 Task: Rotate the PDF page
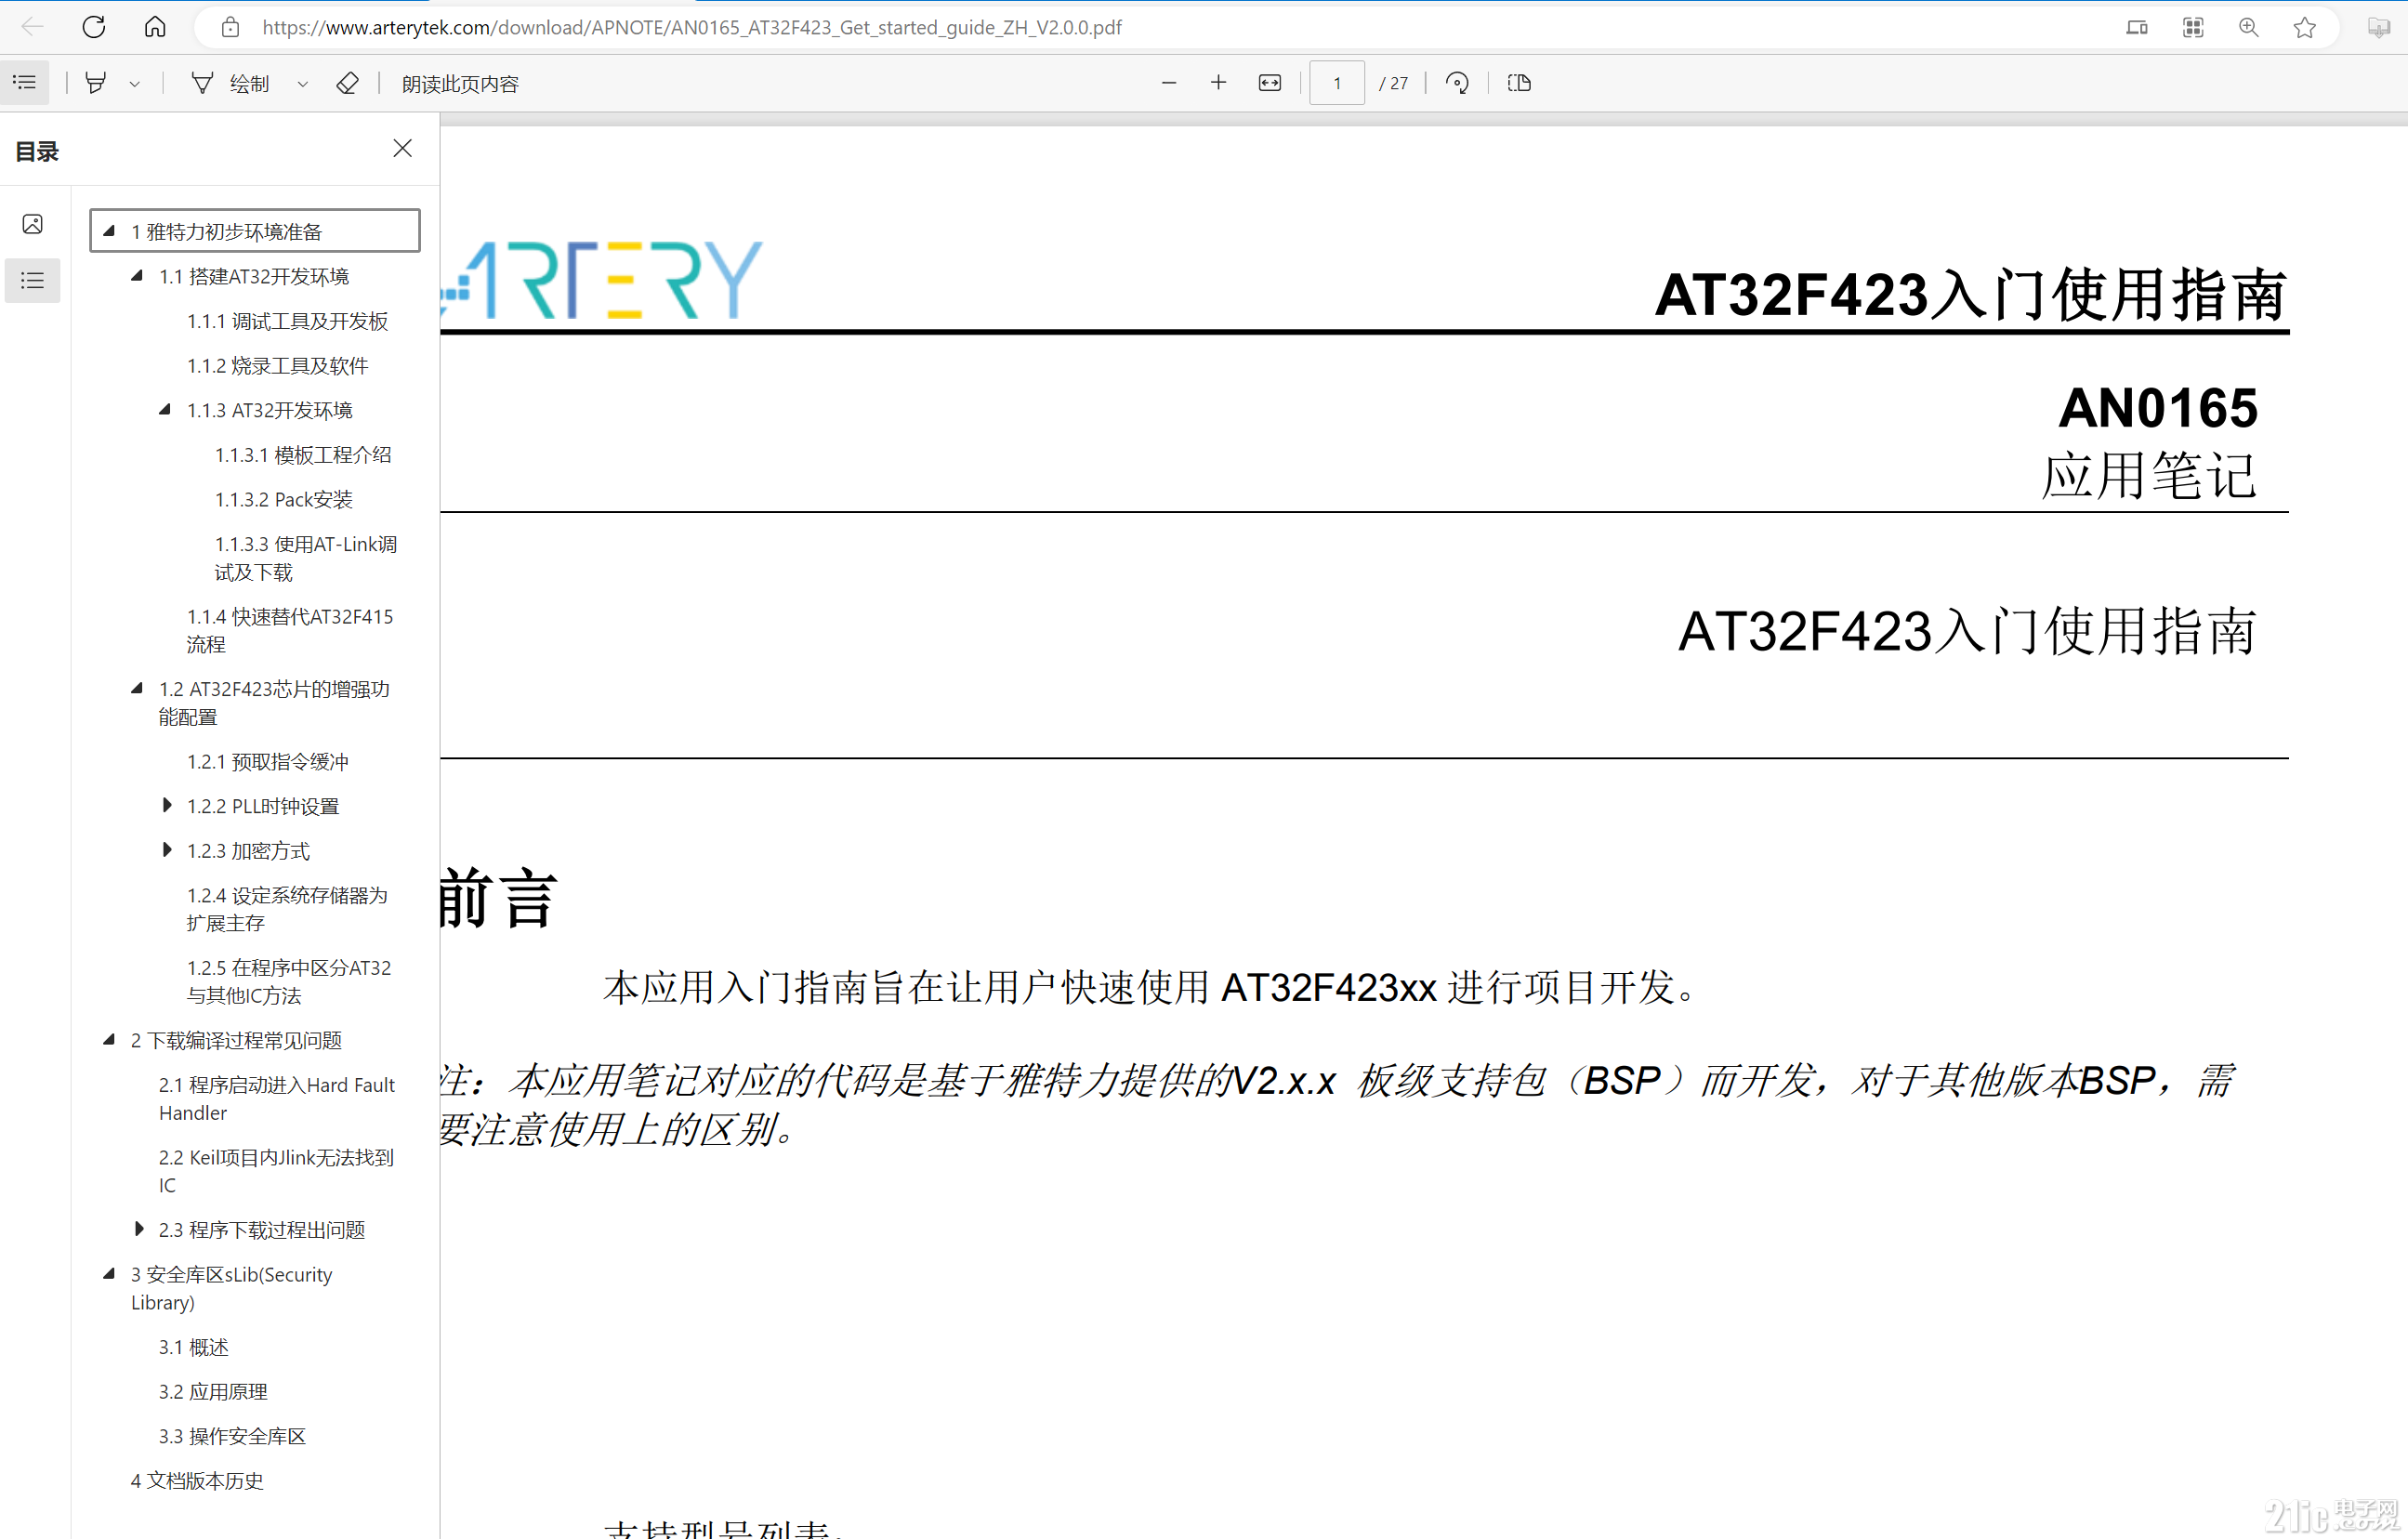click(x=1457, y=83)
